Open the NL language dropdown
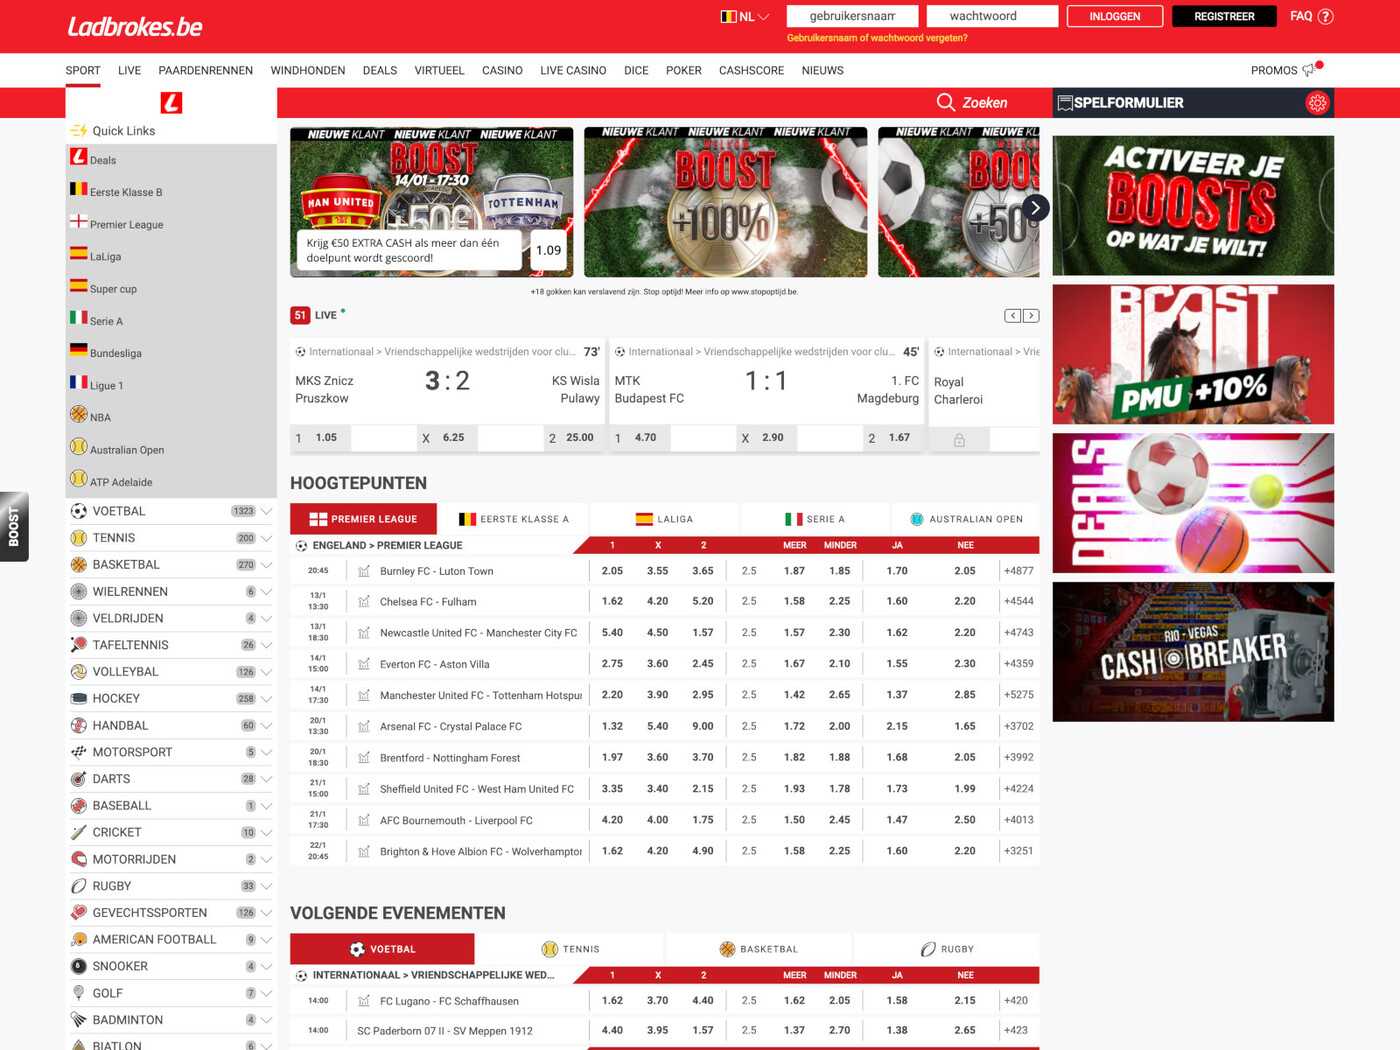 pyautogui.click(x=745, y=16)
